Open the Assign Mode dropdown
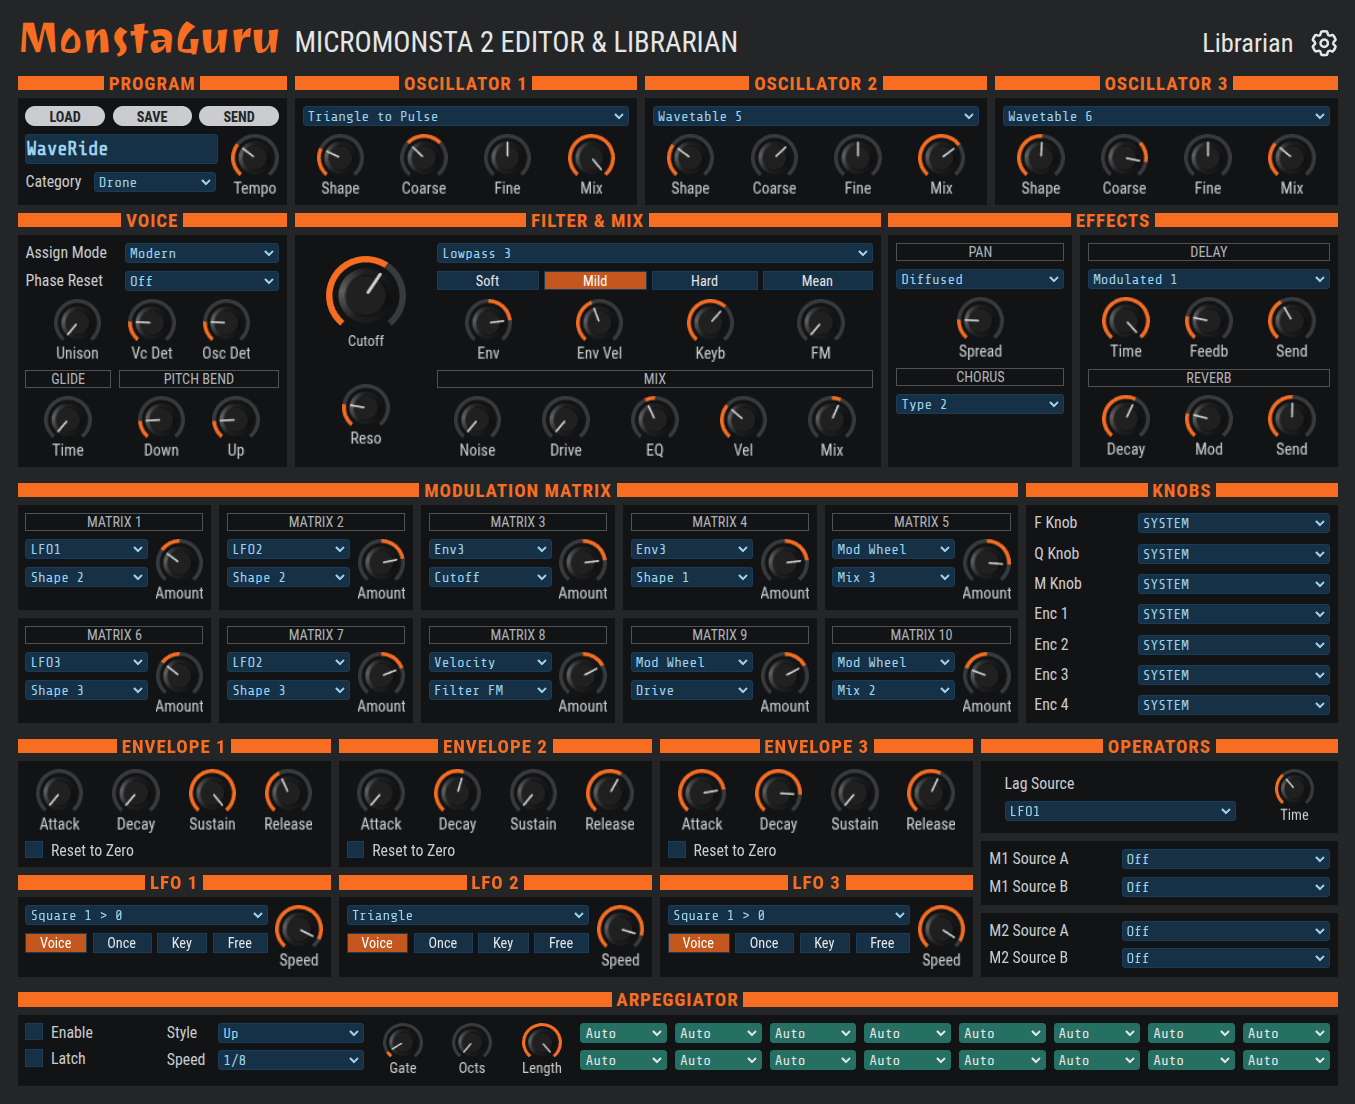Screen dimensions: 1355x1104 pos(202,253)
